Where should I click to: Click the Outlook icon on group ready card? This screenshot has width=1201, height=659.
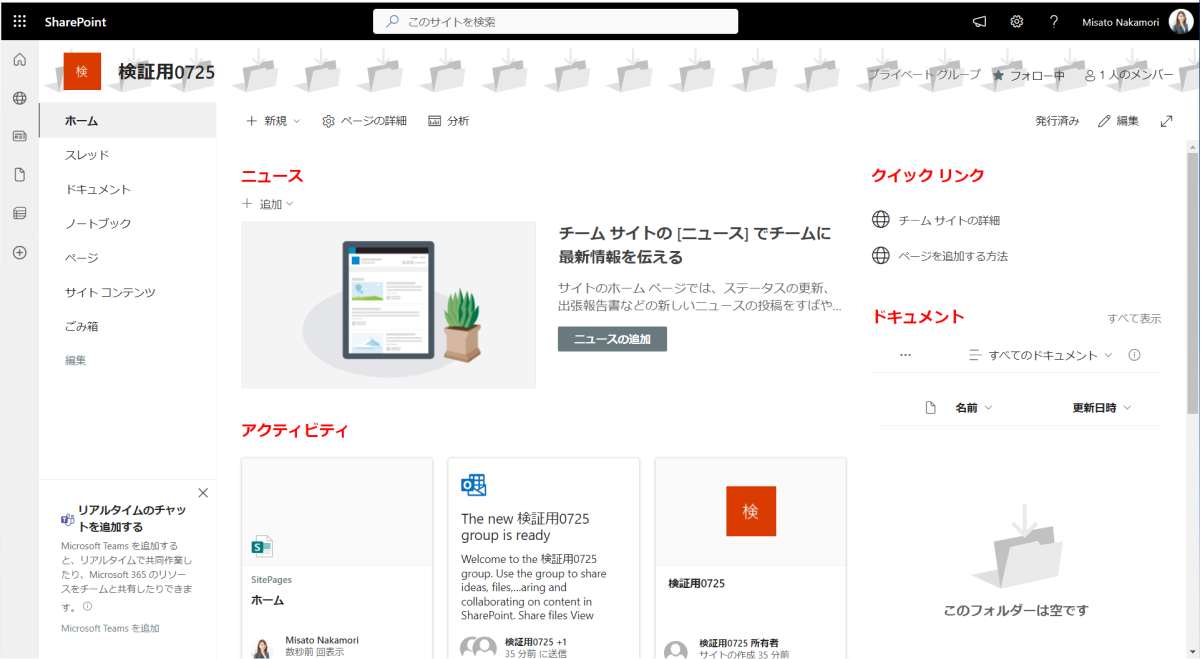point(473,485)
